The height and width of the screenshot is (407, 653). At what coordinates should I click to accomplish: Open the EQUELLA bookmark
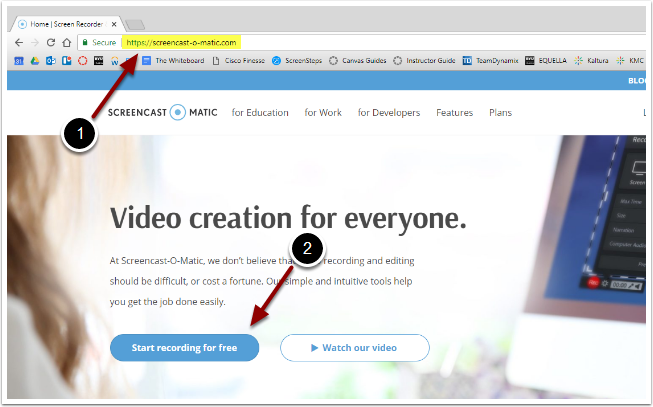pos(546,61)
